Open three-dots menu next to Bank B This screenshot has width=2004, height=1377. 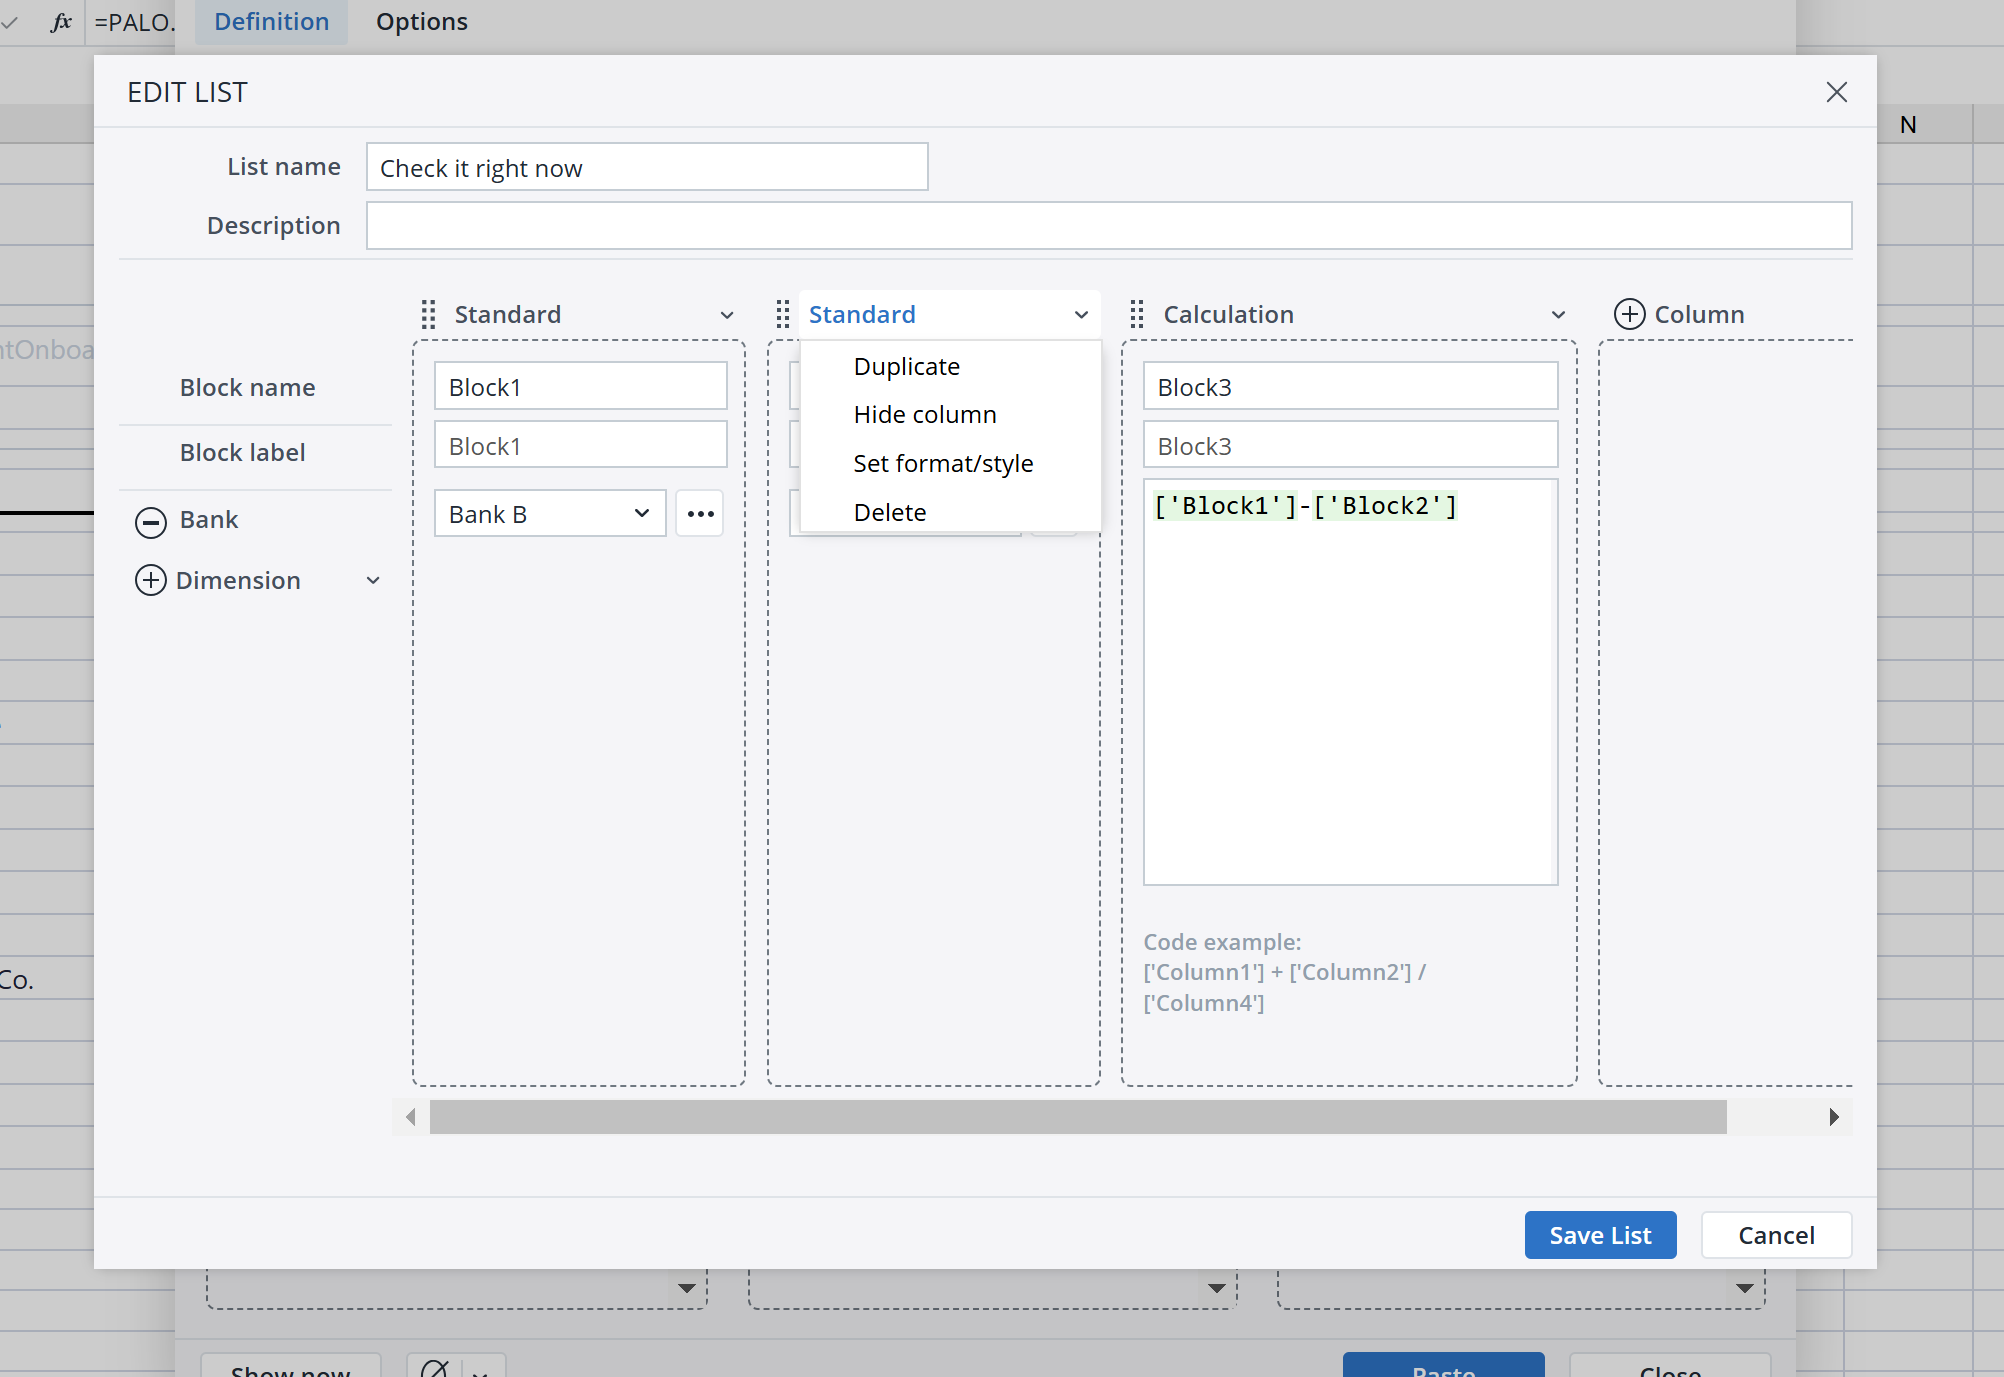click(700, 514)
